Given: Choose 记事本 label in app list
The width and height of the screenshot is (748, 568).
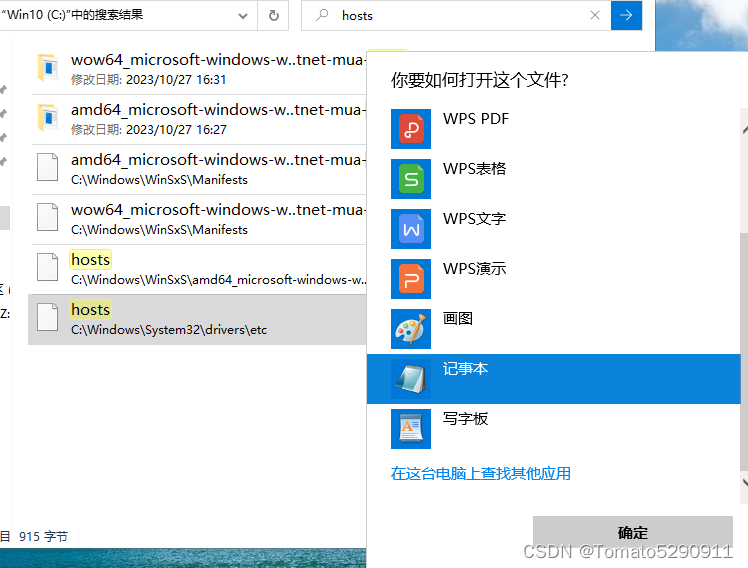Looking at the screenshot, I should [x=465, y=368].
